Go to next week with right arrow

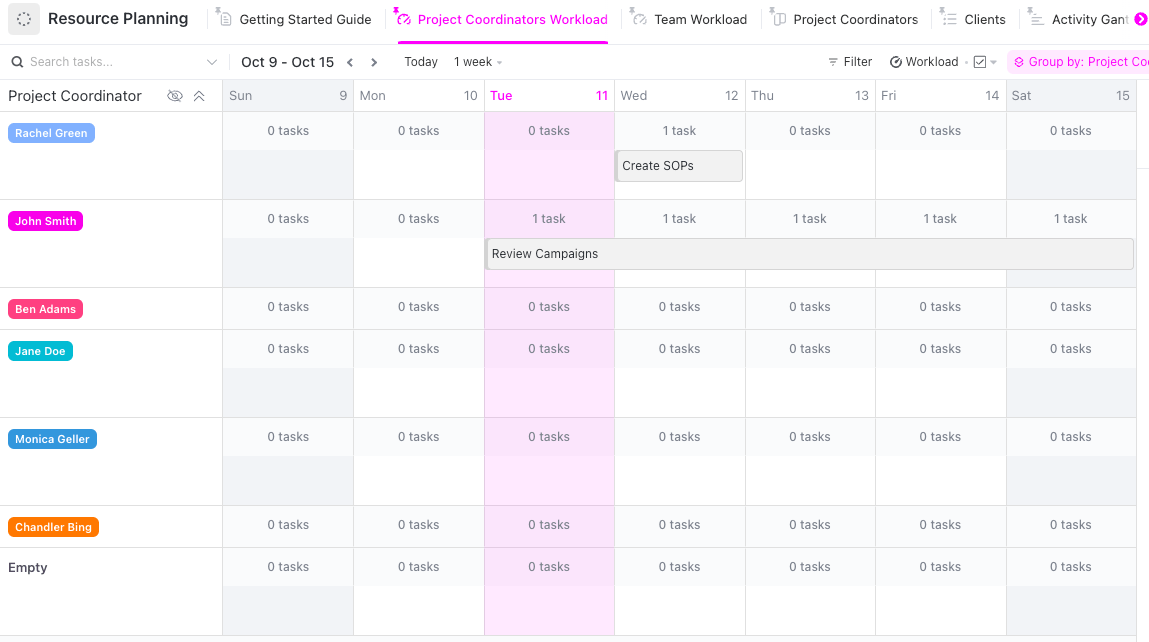[374, 62]
